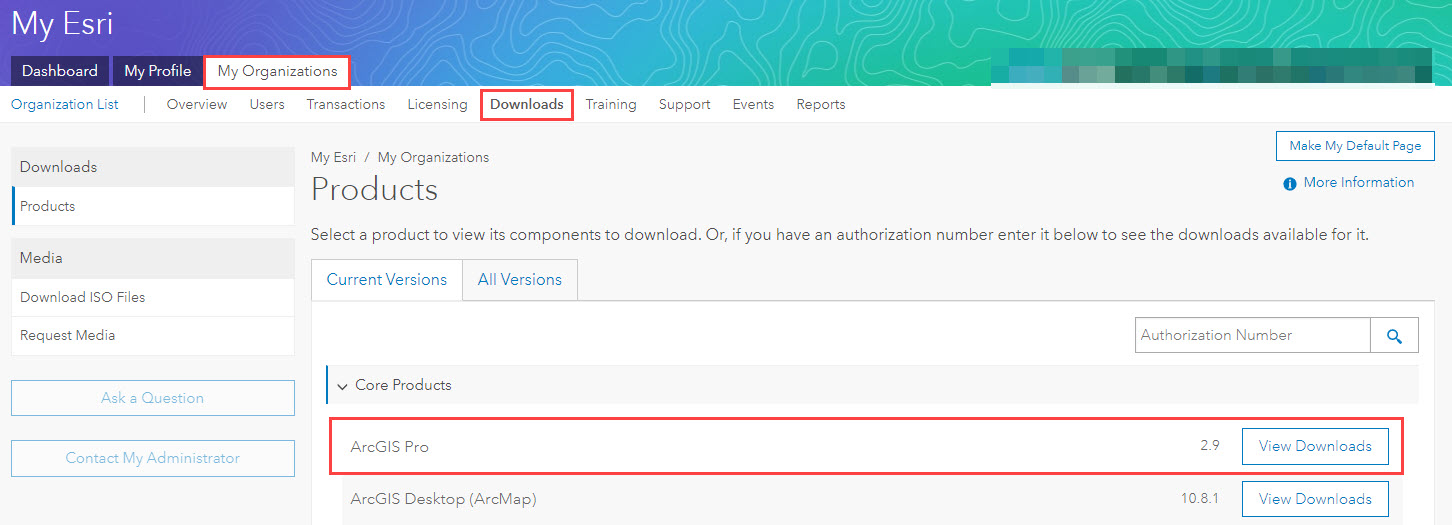The width and height of the screenshot is (1452, 525).
Task: Open the Transactions menu item
Action: (346, 104)
